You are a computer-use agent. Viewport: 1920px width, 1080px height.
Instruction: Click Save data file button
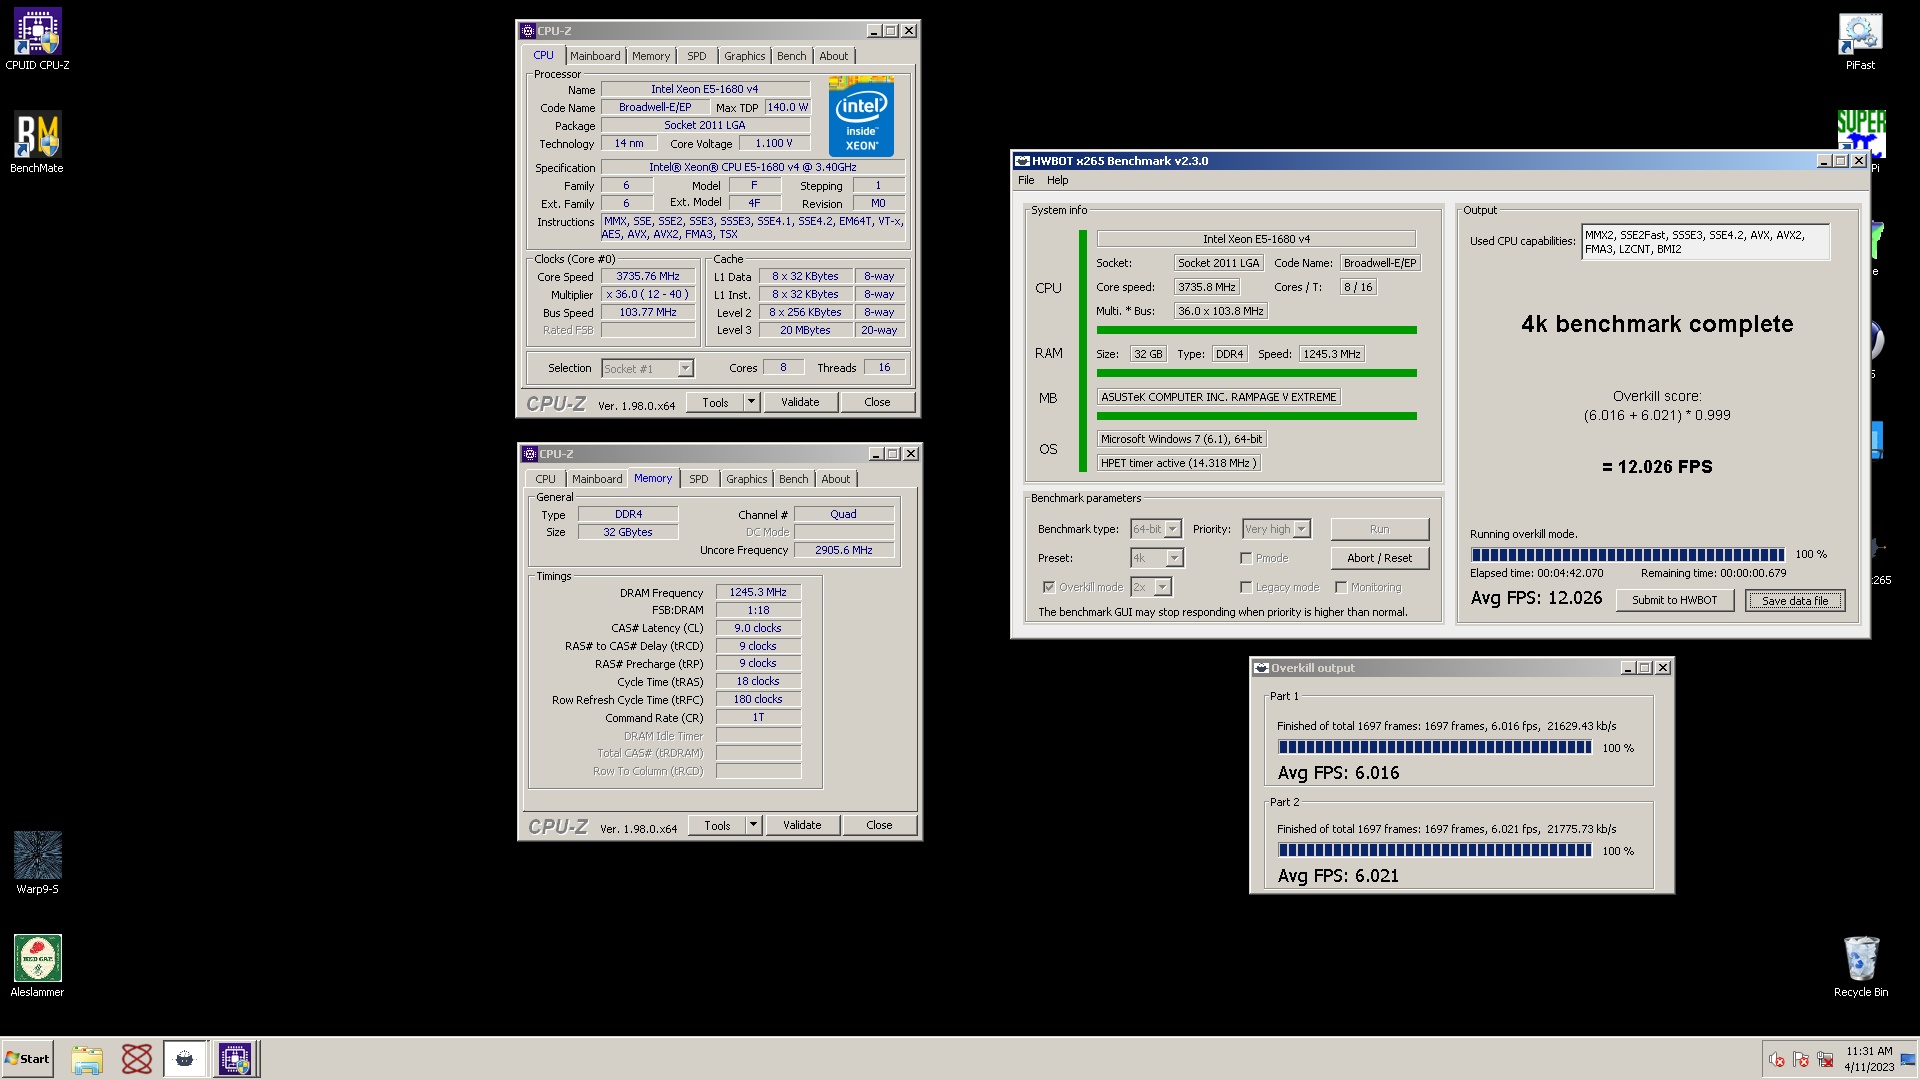[x=1795, y=600]
